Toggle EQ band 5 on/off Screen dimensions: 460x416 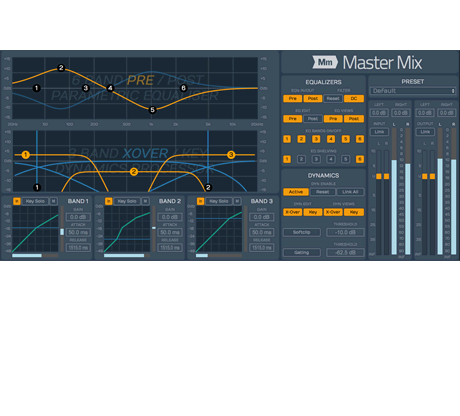(x=346, y=139)
